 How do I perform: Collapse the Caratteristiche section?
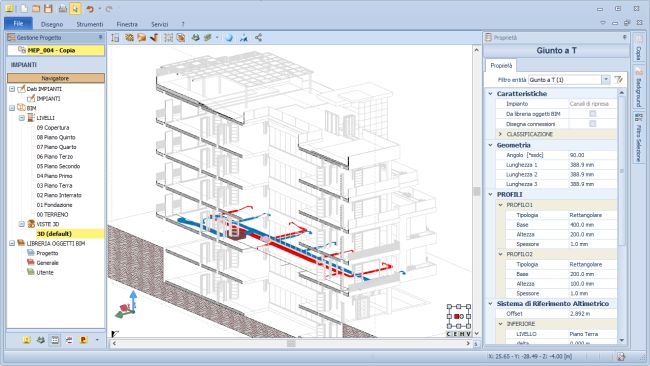click(490, 94)
